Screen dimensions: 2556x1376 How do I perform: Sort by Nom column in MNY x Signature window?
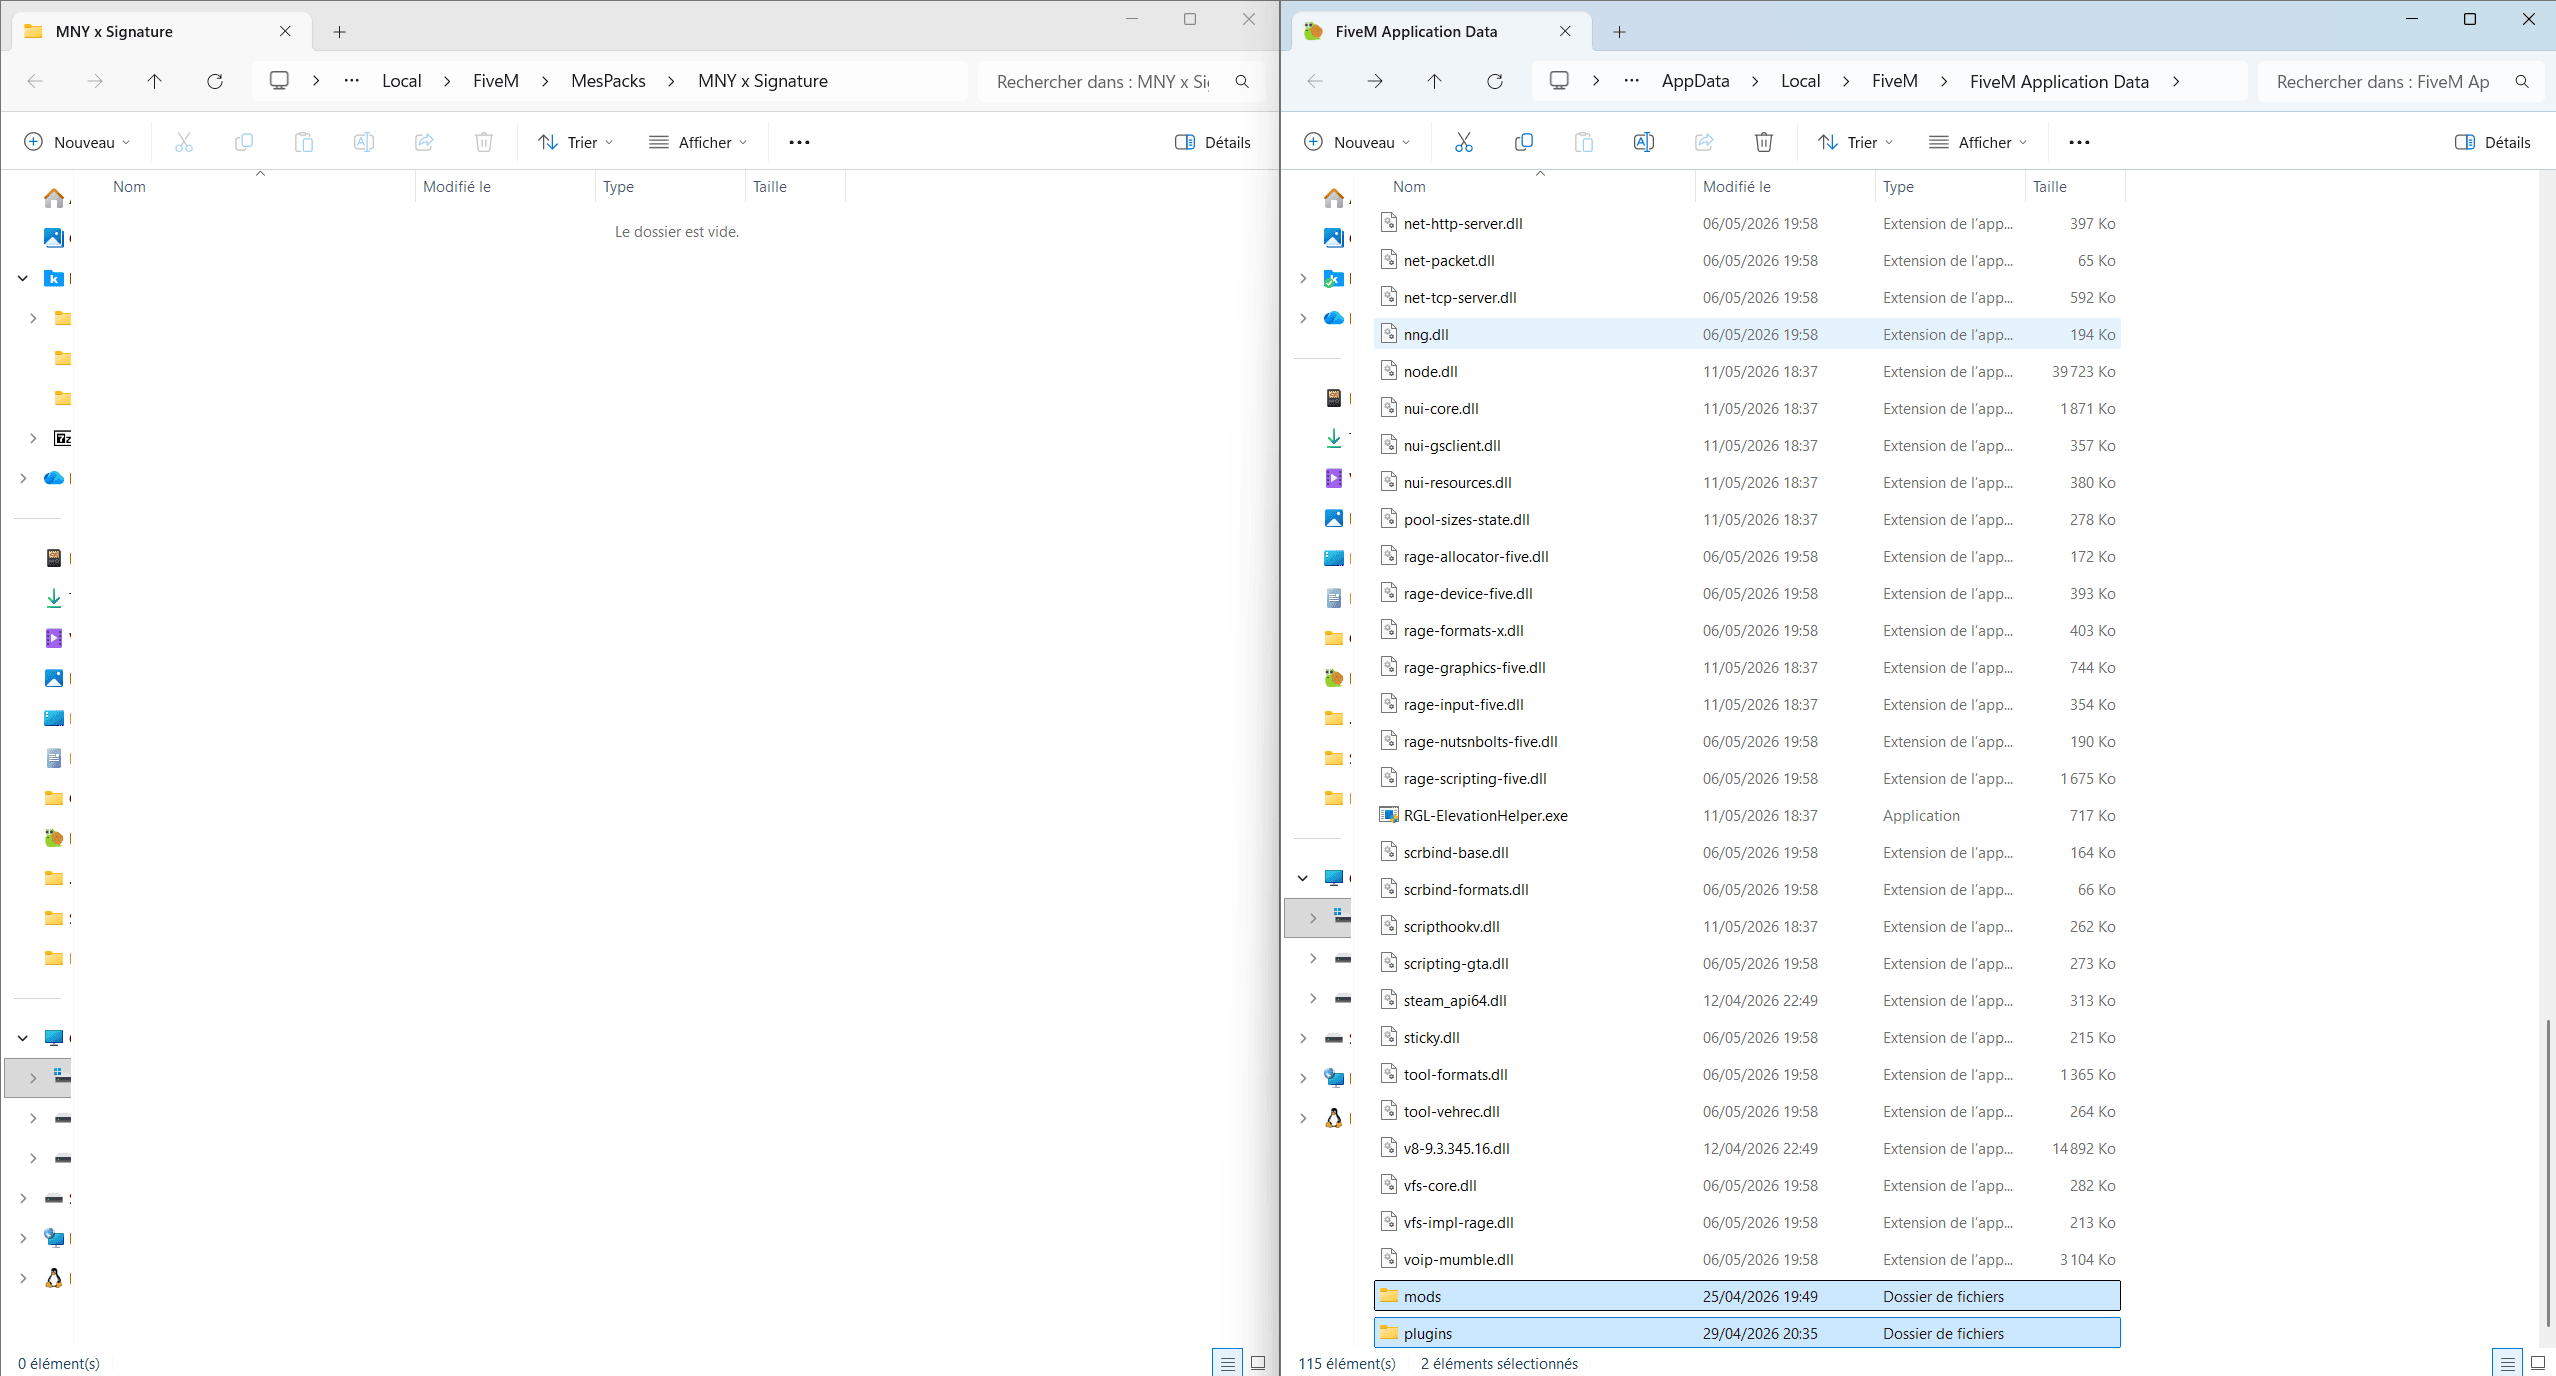click(259, 186)
